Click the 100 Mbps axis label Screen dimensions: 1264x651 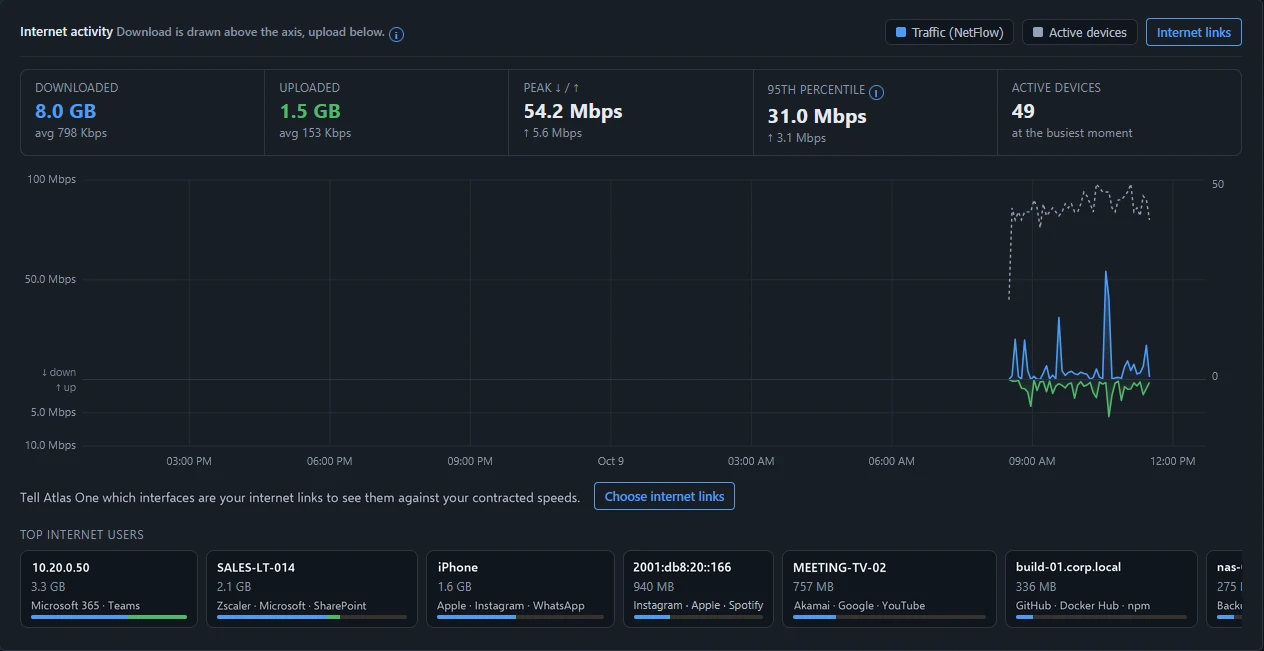(51, 180)
